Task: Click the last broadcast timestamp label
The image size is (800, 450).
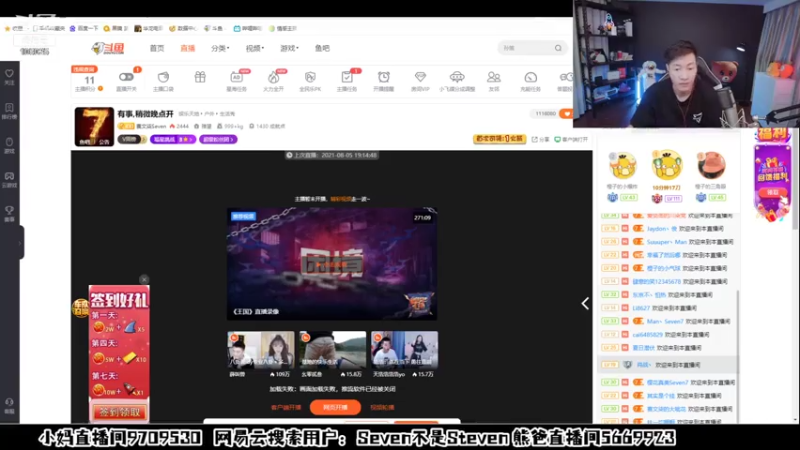Action: coord(332,155)
